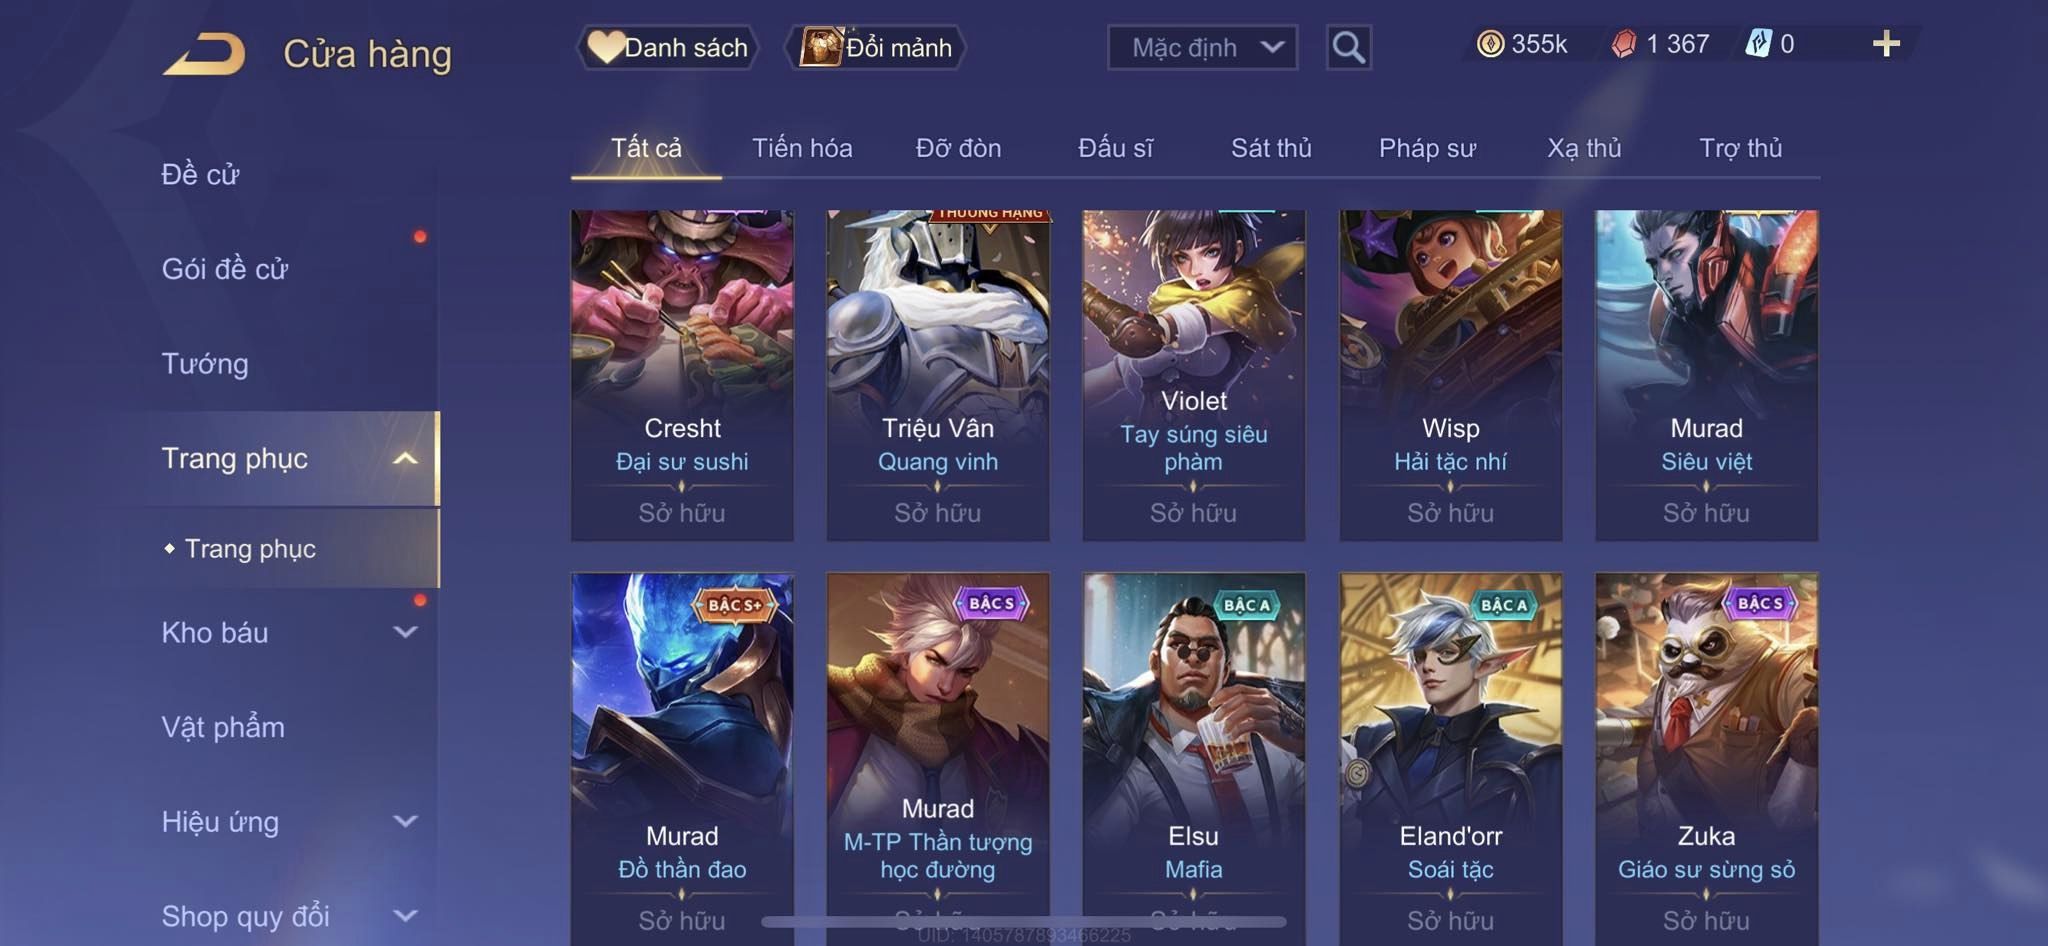Open Danh sách wishlist heart button

pyautogui.click(x=667, y=47)
